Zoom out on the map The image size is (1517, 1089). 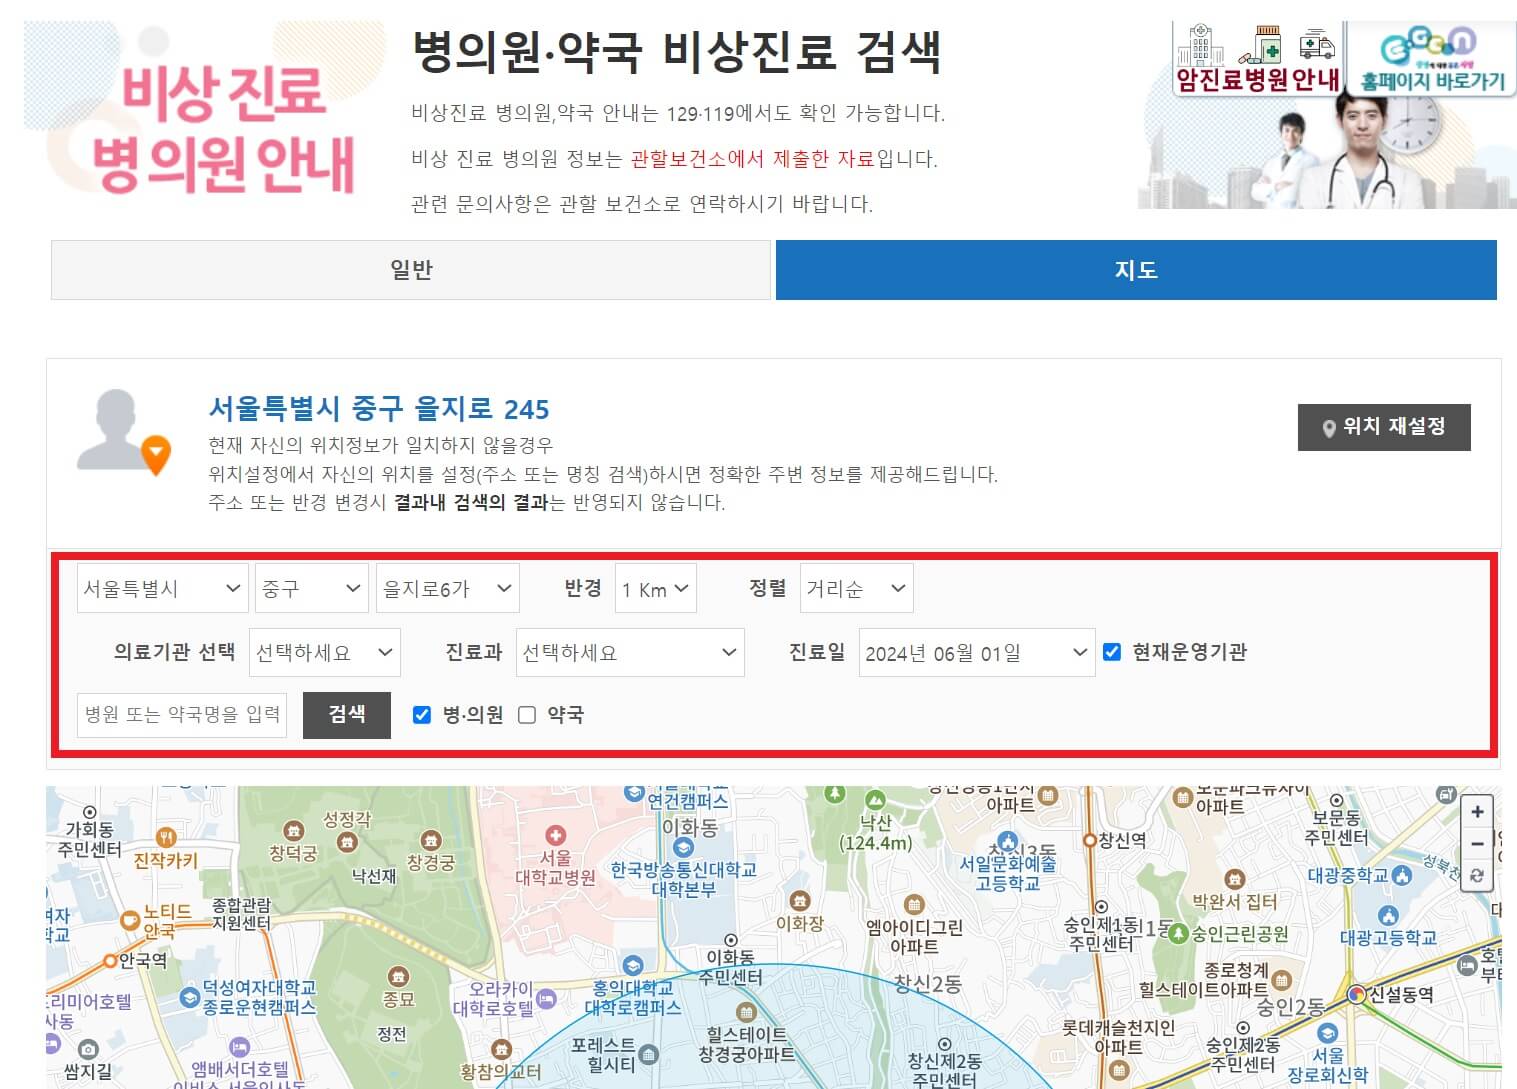[x=1477, y=845]
